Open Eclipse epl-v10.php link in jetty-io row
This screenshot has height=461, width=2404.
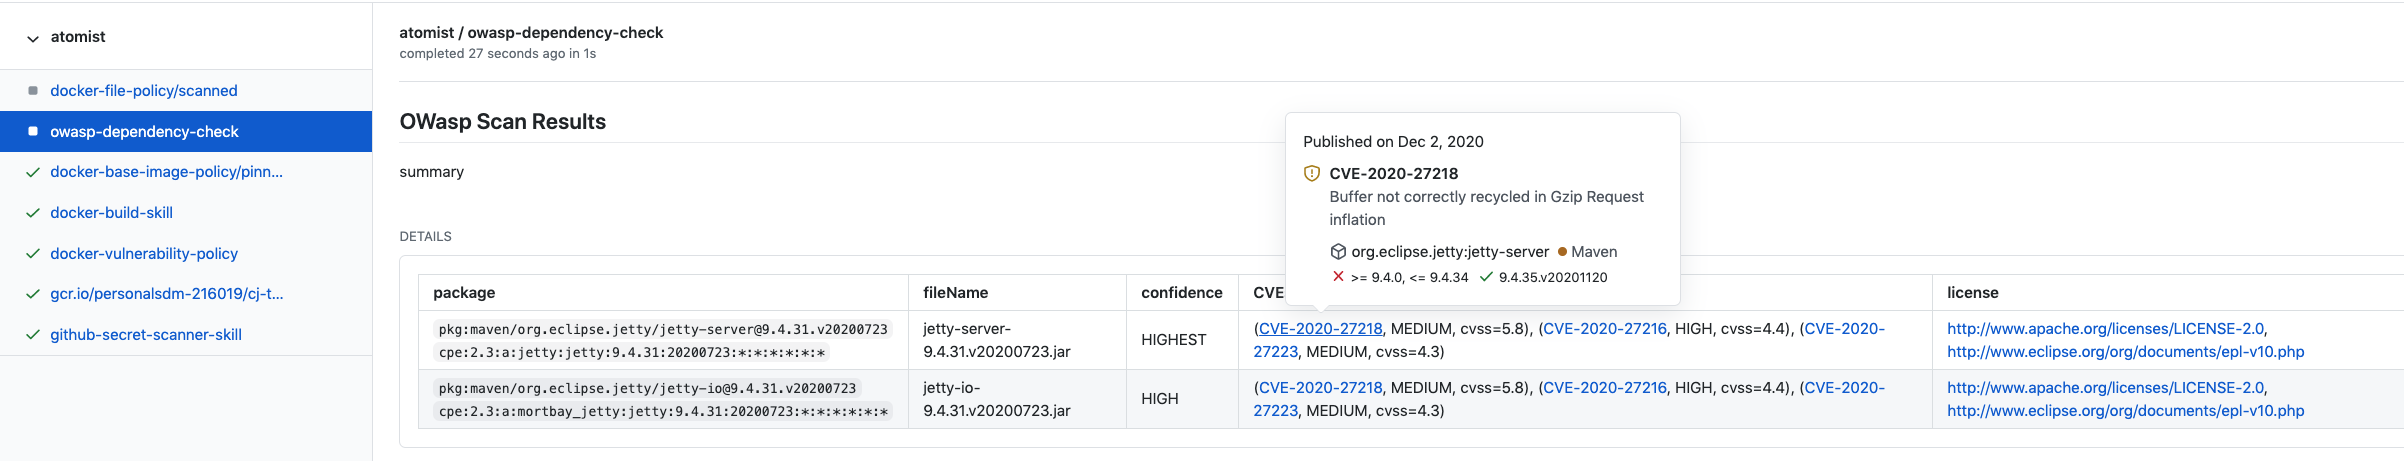(2126, 411)
